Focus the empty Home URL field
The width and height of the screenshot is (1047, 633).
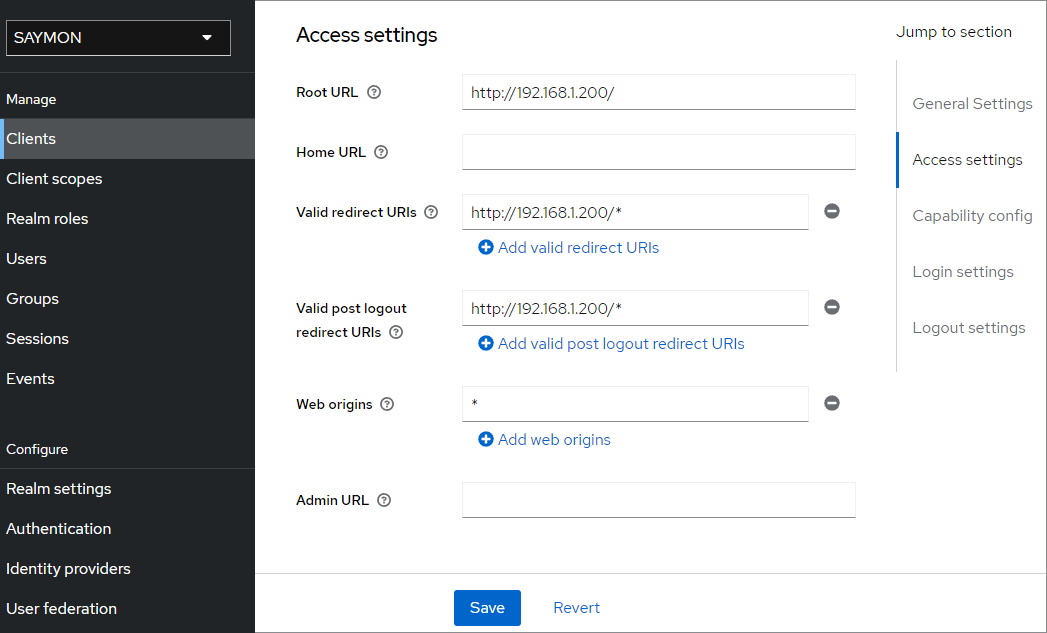pos(658,152)
